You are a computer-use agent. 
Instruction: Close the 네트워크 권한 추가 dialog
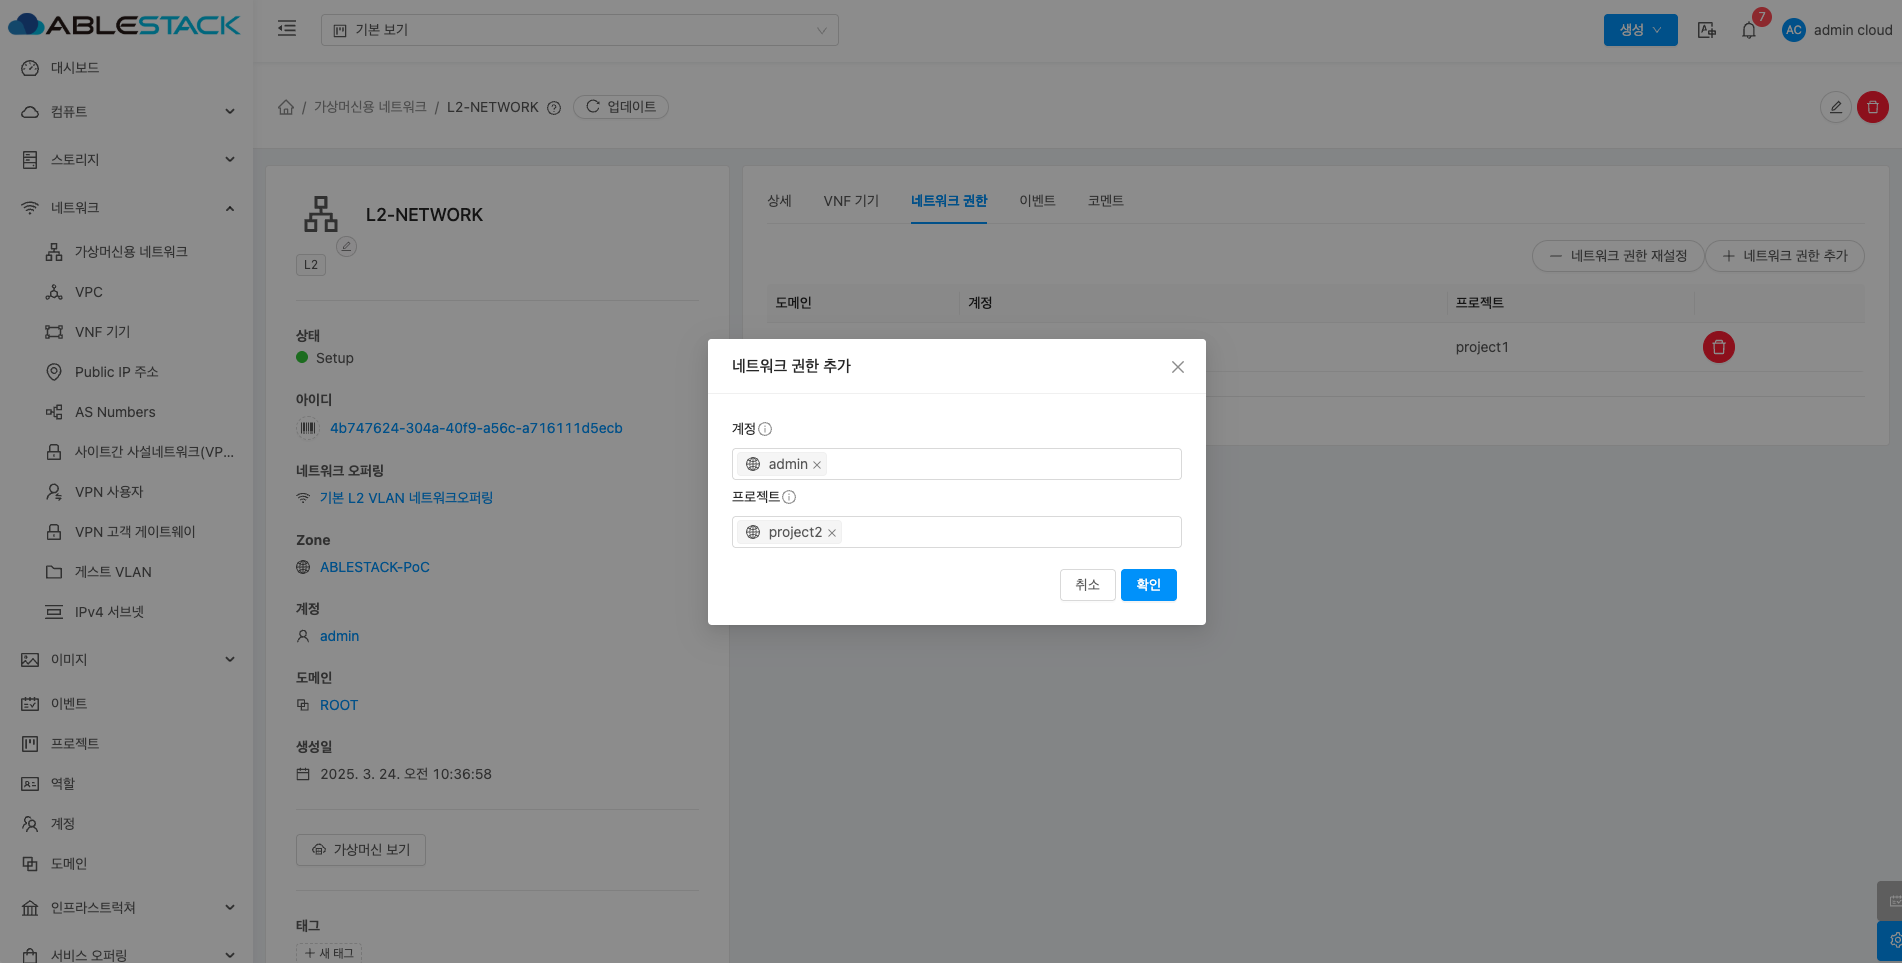point(1178,367)
